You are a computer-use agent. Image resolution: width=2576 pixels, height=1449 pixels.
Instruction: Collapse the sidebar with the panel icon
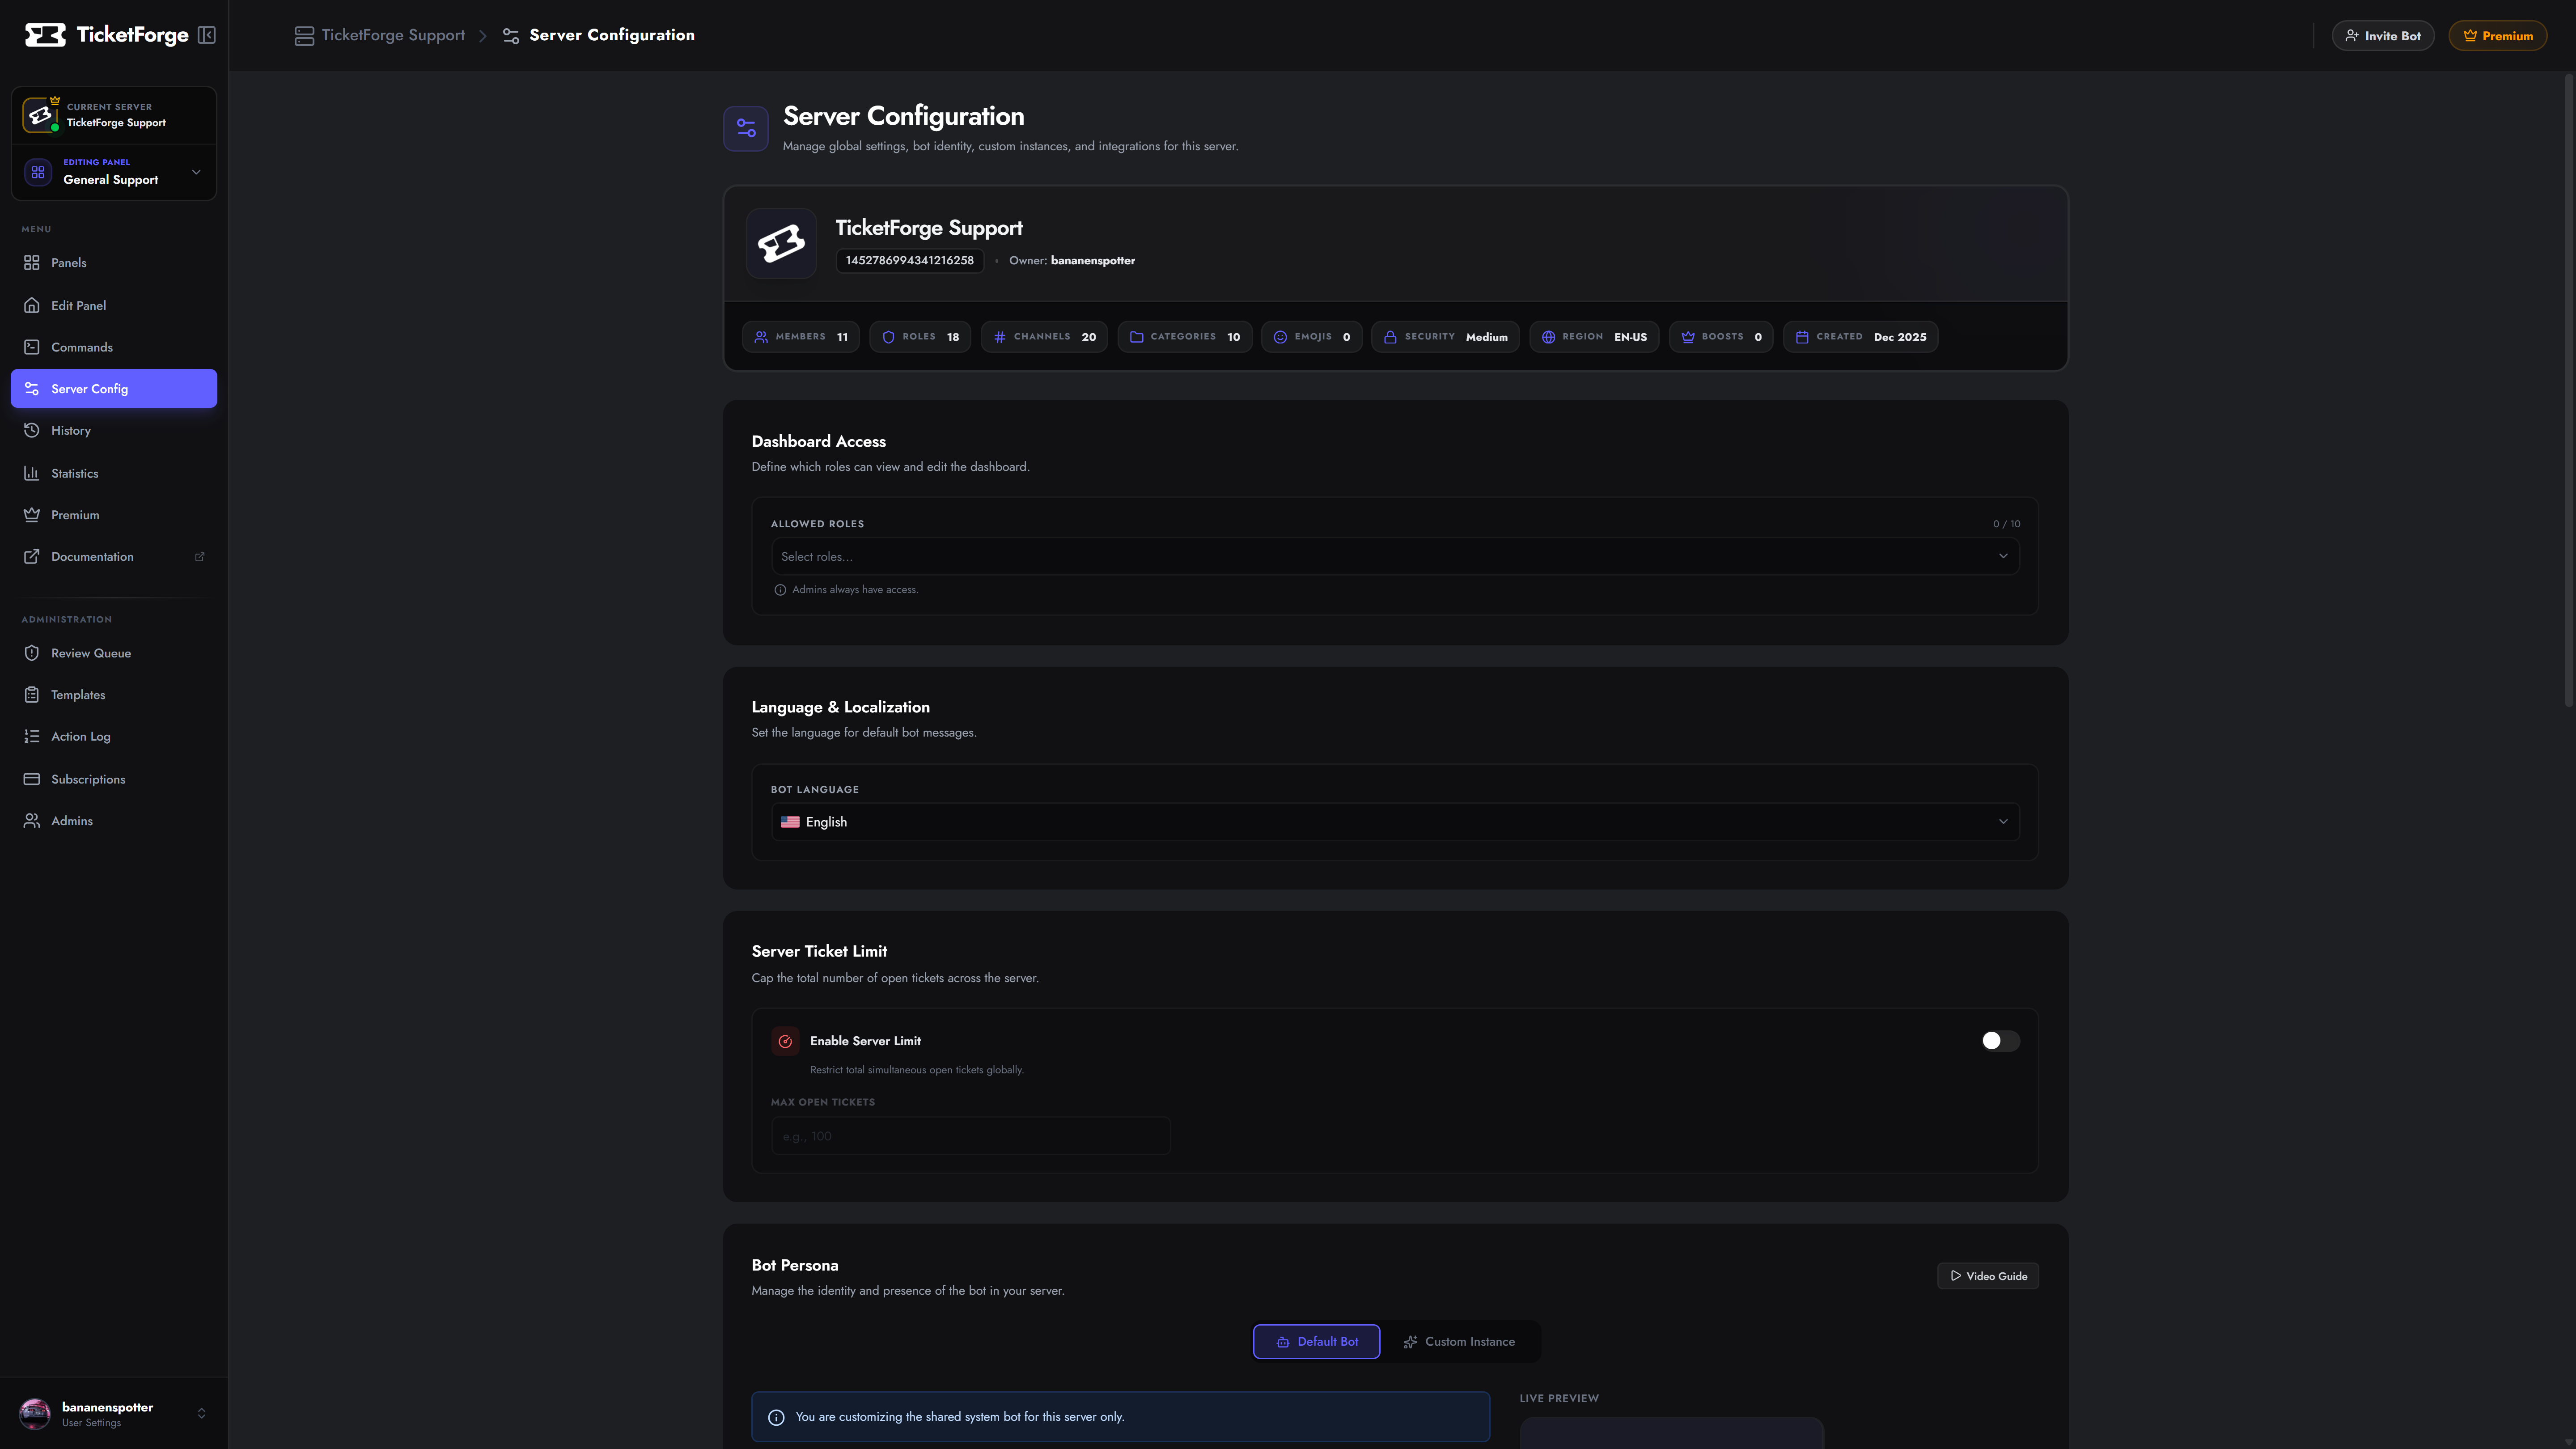pos(207,35)
